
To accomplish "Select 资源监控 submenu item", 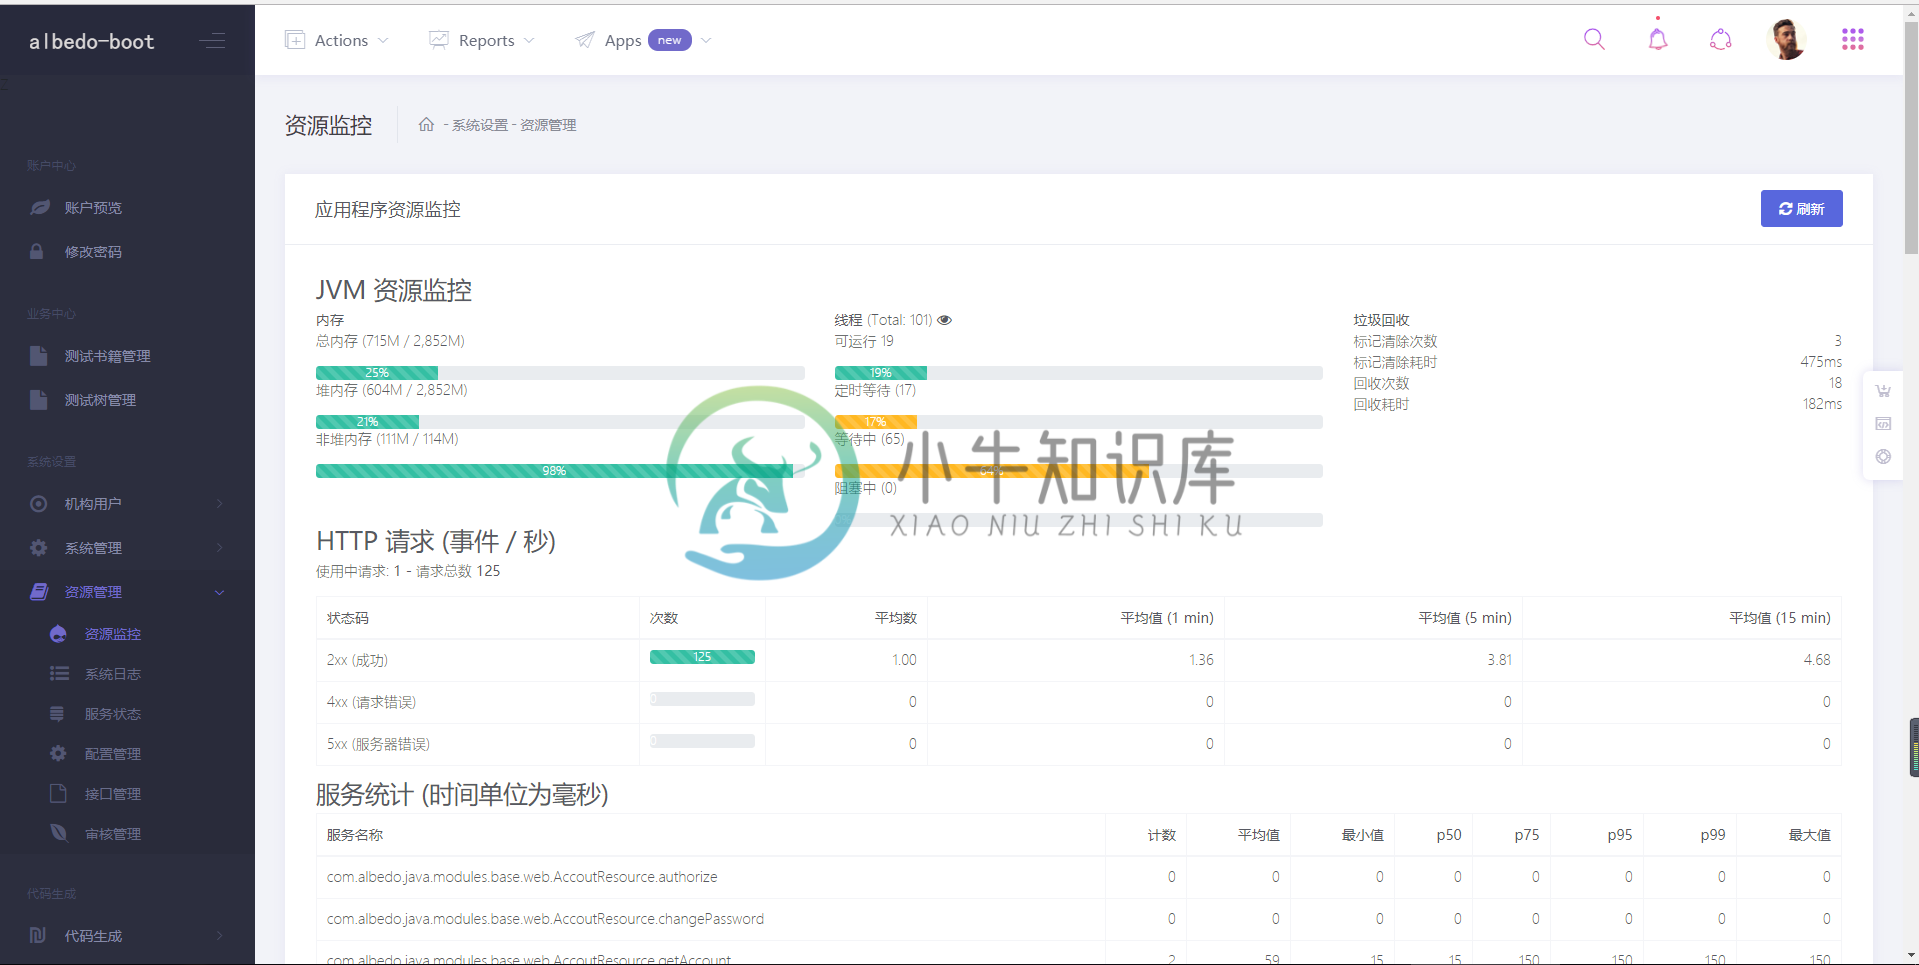I will pos(127,634).
